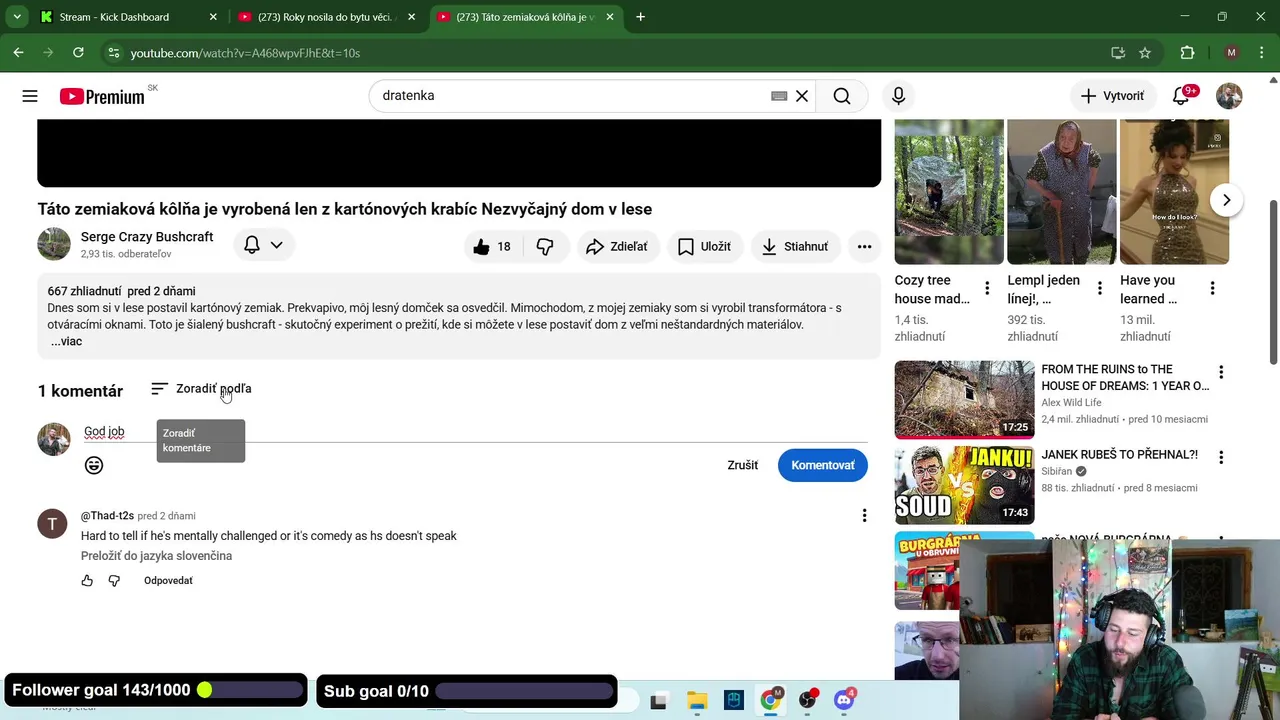This screenshot has height=720, width=1280.
Task: Switch to Roky nosila do bytu tab
Action: coord(326,17)
